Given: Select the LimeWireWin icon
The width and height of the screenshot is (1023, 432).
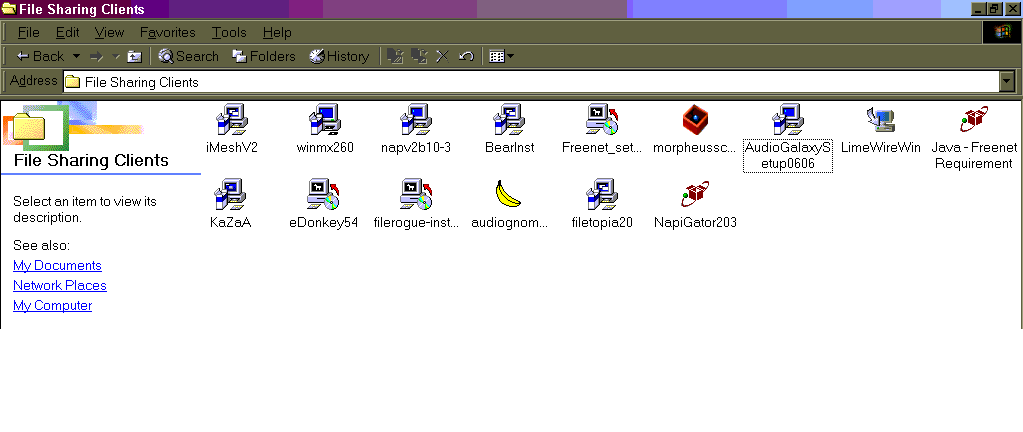Looking at the screenshot, I should click(881, 119).
